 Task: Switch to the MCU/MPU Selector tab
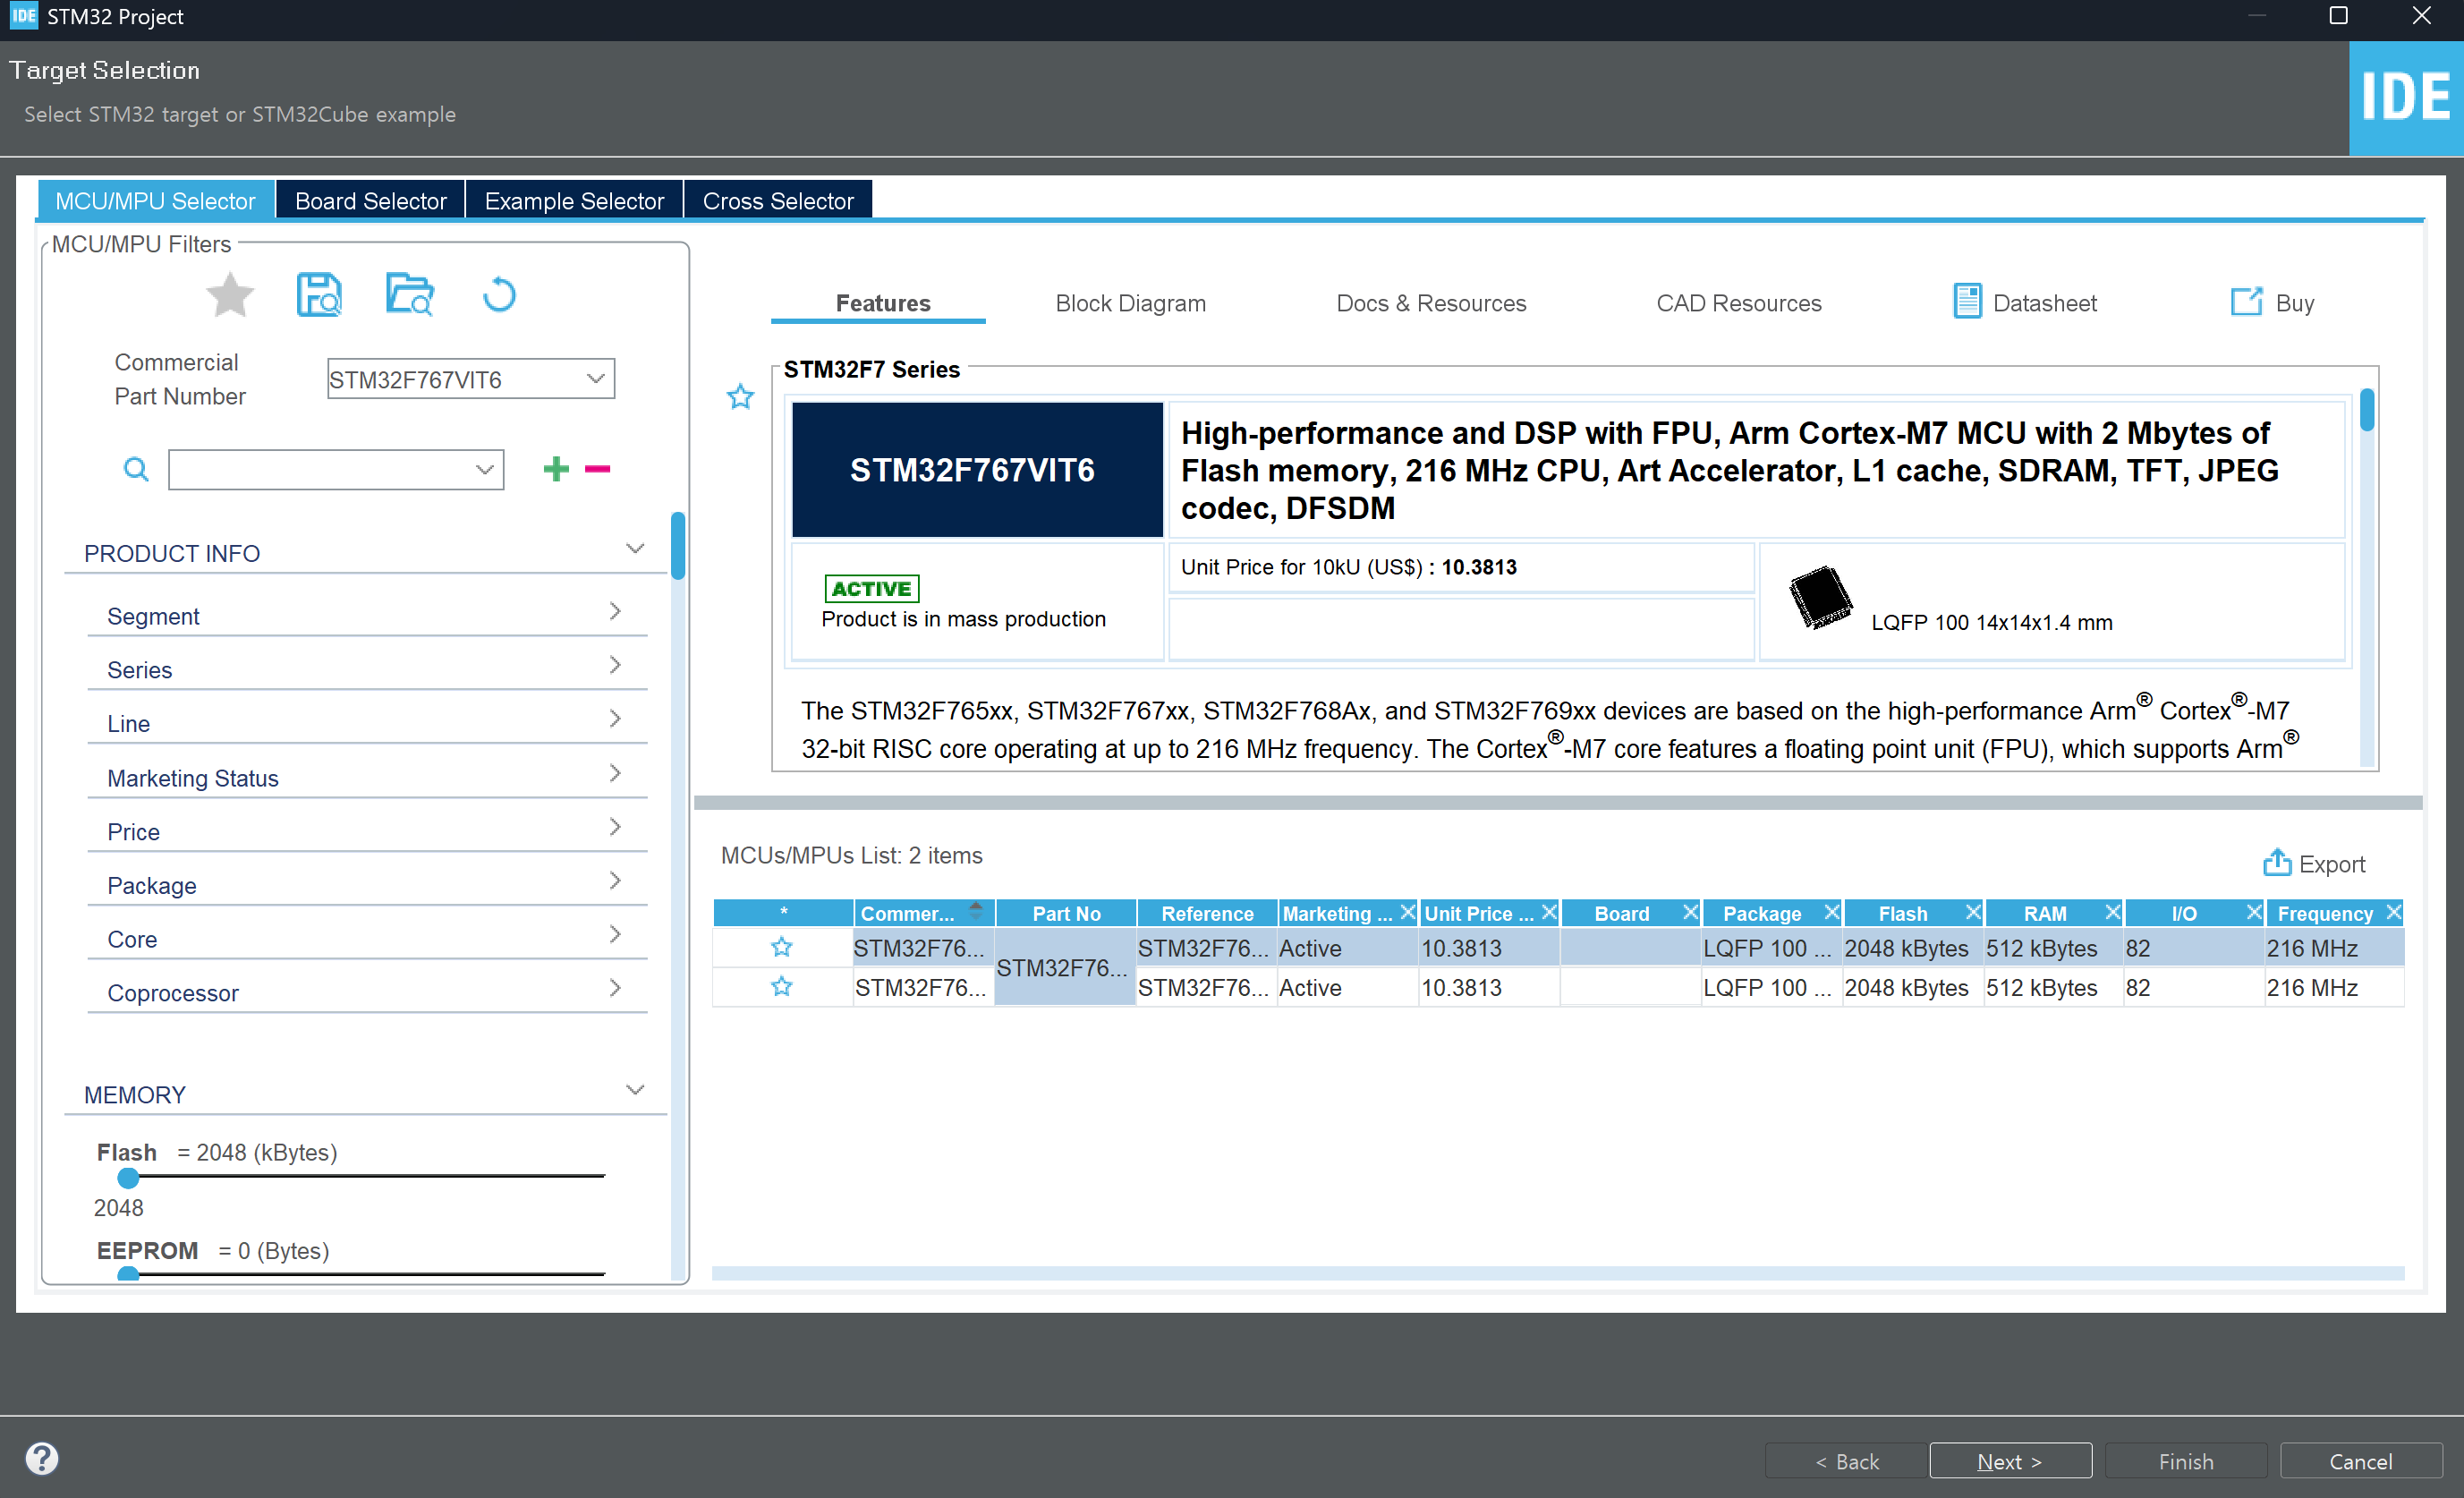click(x=155, y=200)
